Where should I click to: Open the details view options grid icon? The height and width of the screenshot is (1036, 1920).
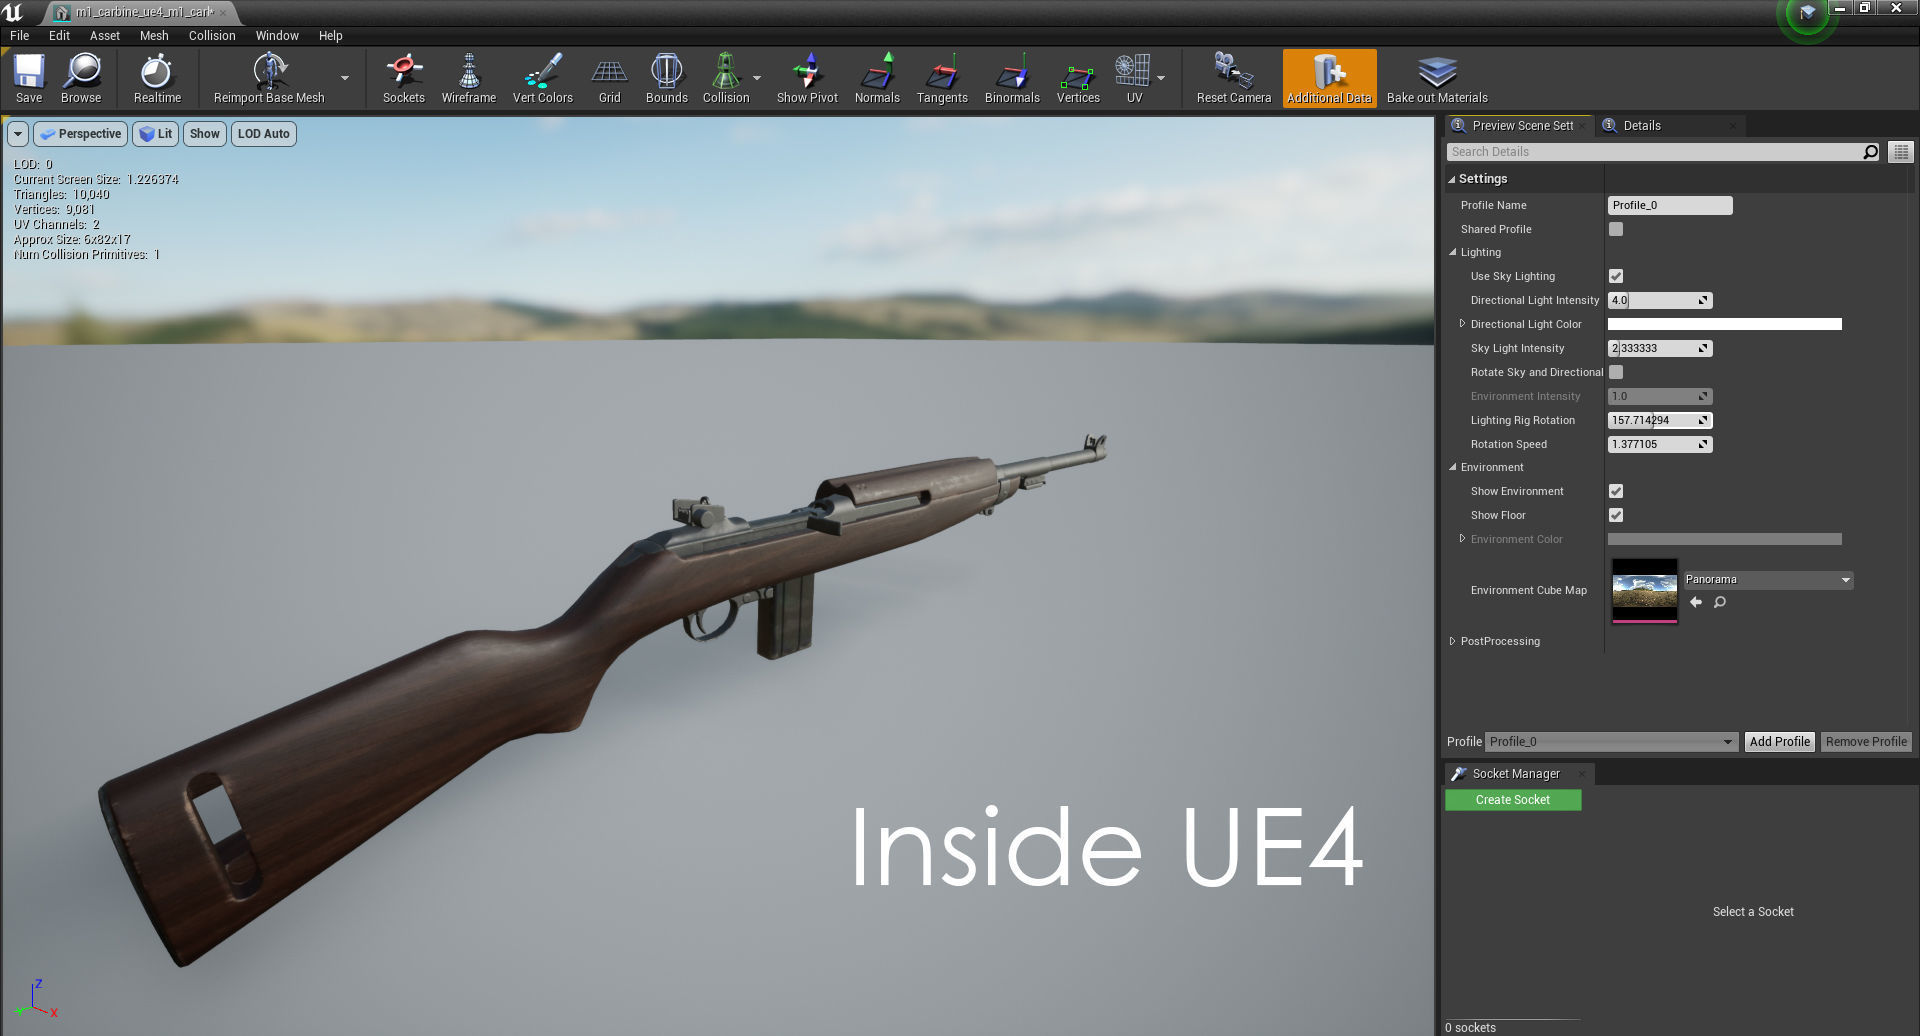[1901, 152]
